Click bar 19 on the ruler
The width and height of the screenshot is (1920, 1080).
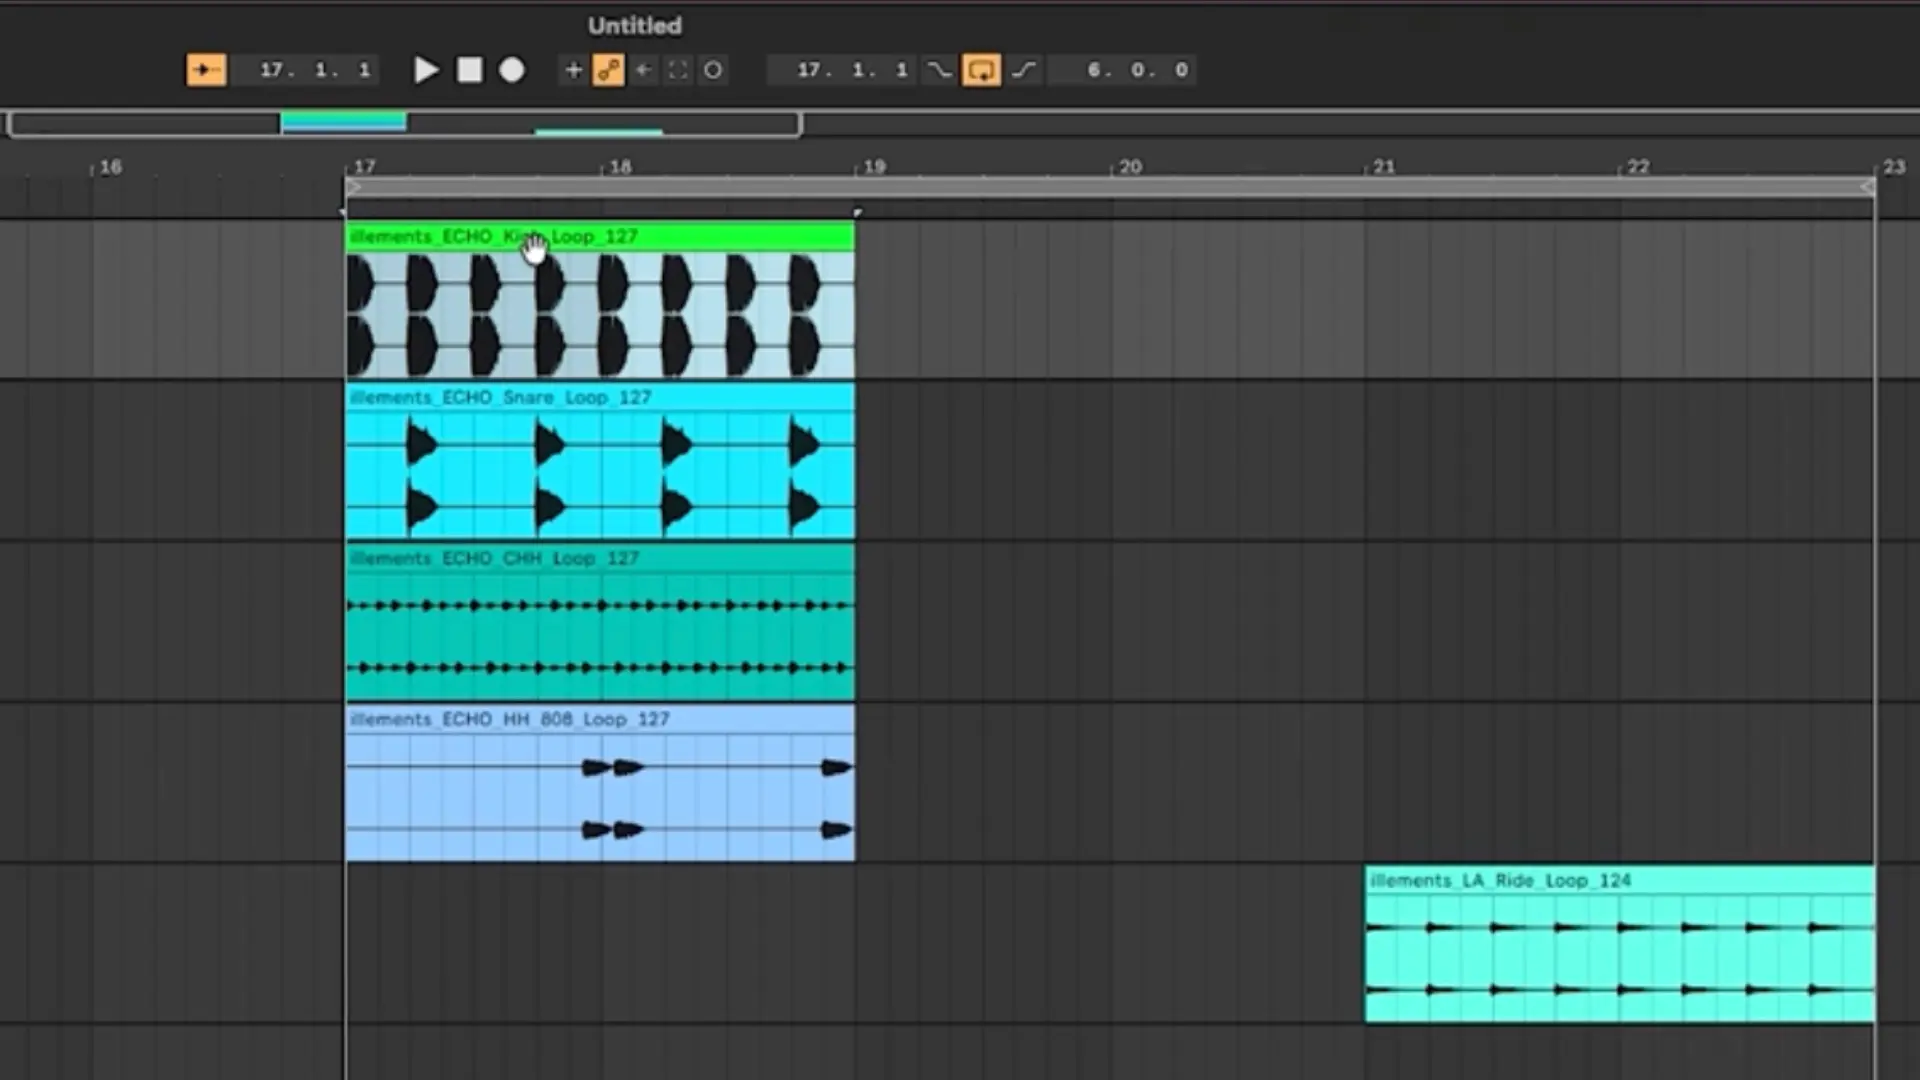point(874,167)
